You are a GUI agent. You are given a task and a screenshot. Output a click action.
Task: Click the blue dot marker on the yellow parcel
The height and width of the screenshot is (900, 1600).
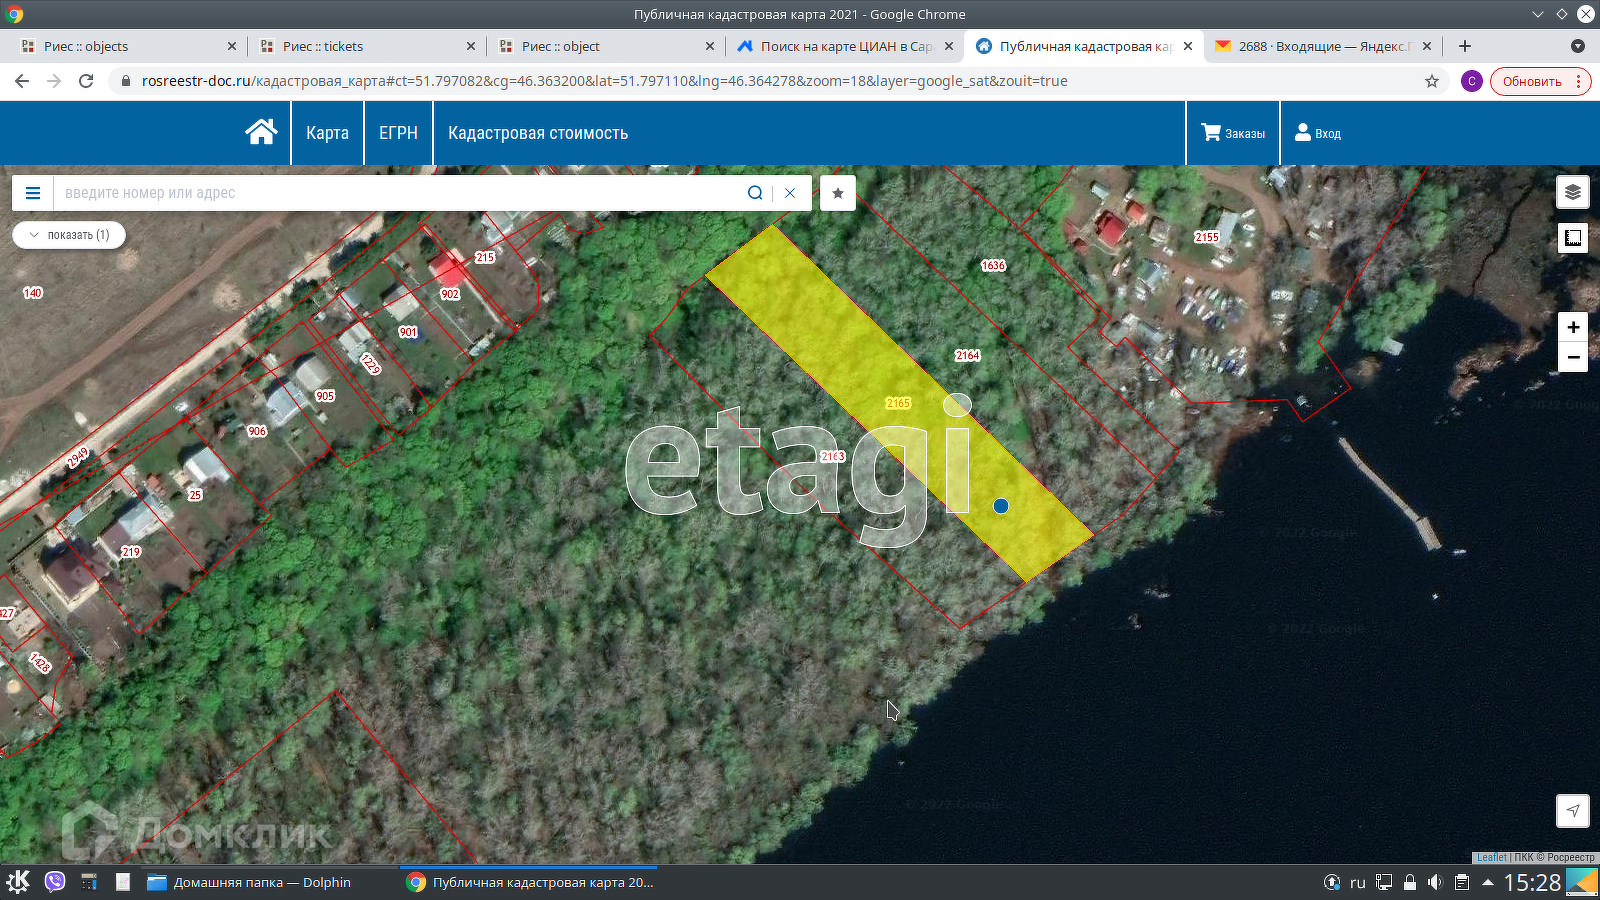click(x=1001, y=506)
